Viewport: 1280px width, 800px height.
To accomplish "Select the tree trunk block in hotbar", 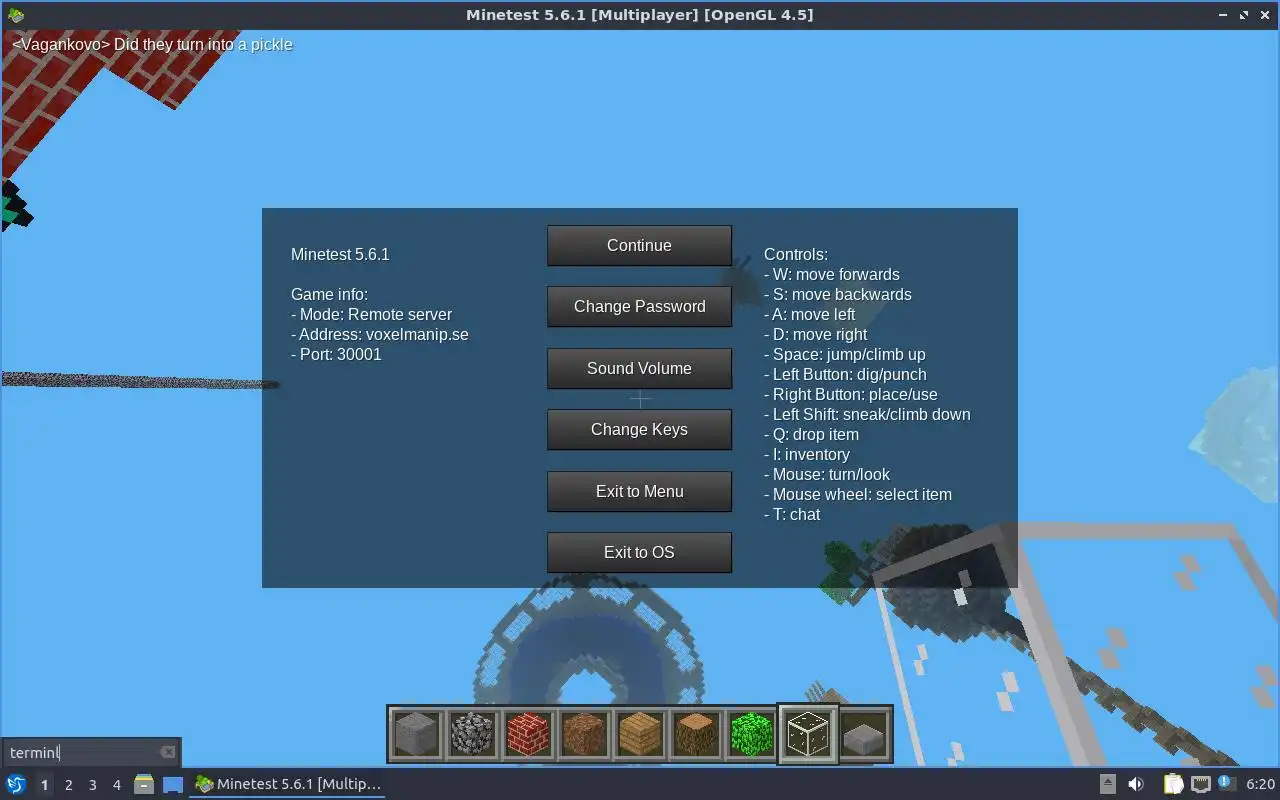I will click(x=696, y=734).
